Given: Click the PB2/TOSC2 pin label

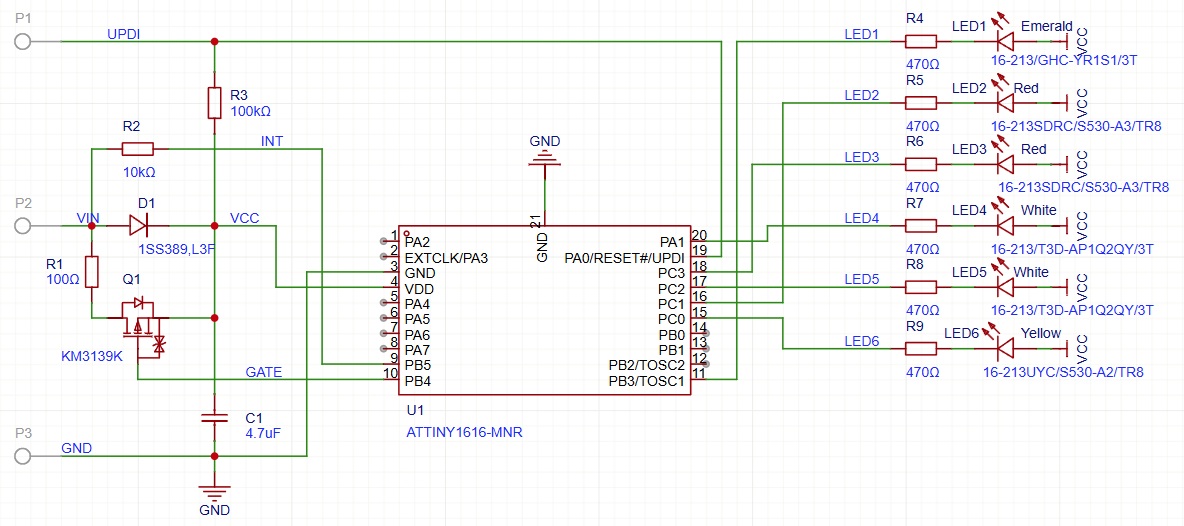Looking at the screenshot, I should [646, 365].
